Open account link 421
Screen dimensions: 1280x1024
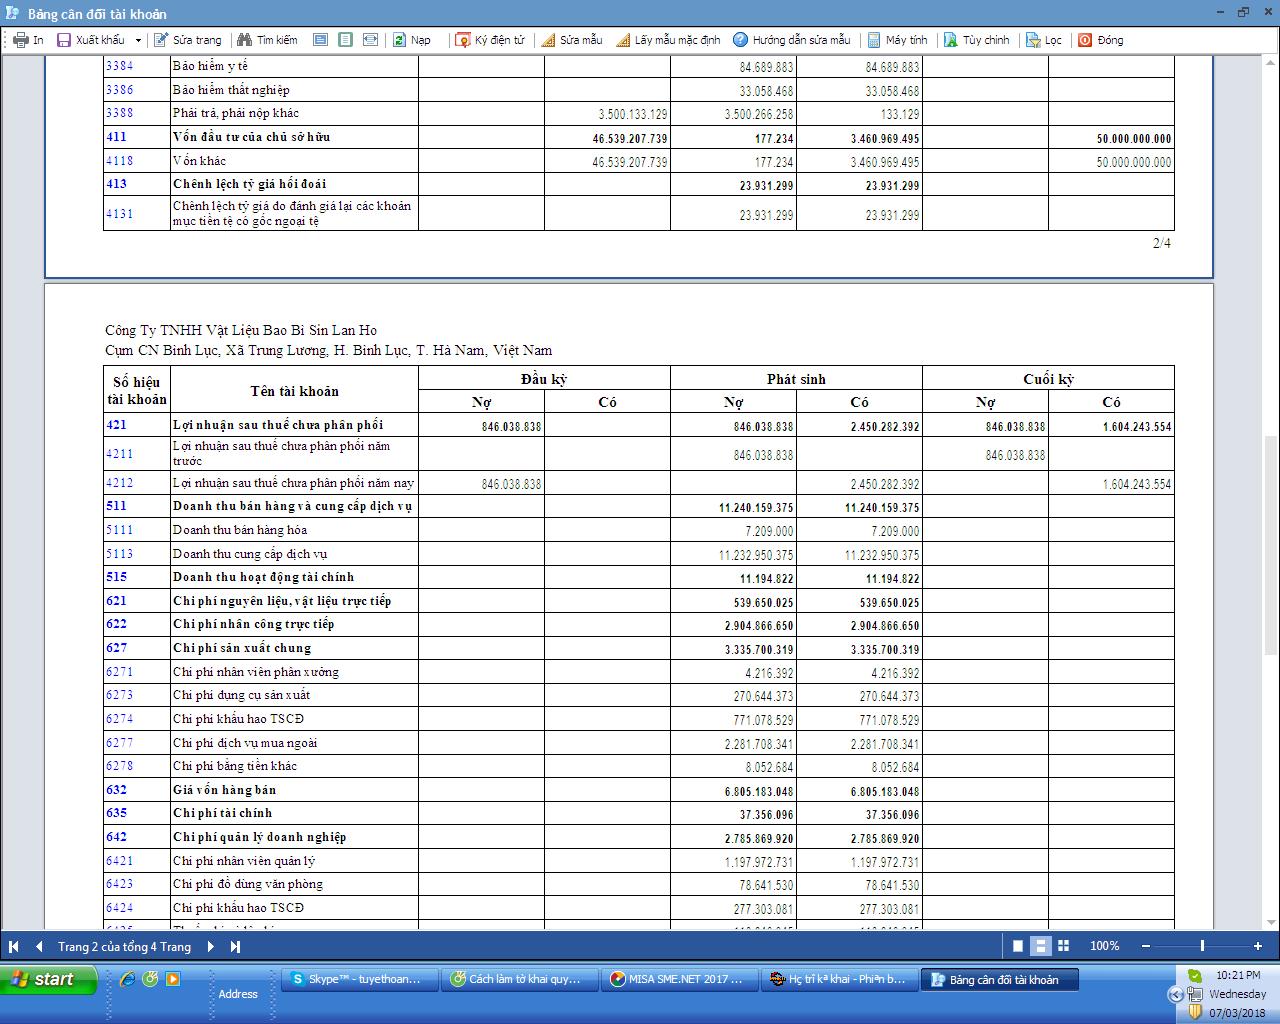pos(117,425)
